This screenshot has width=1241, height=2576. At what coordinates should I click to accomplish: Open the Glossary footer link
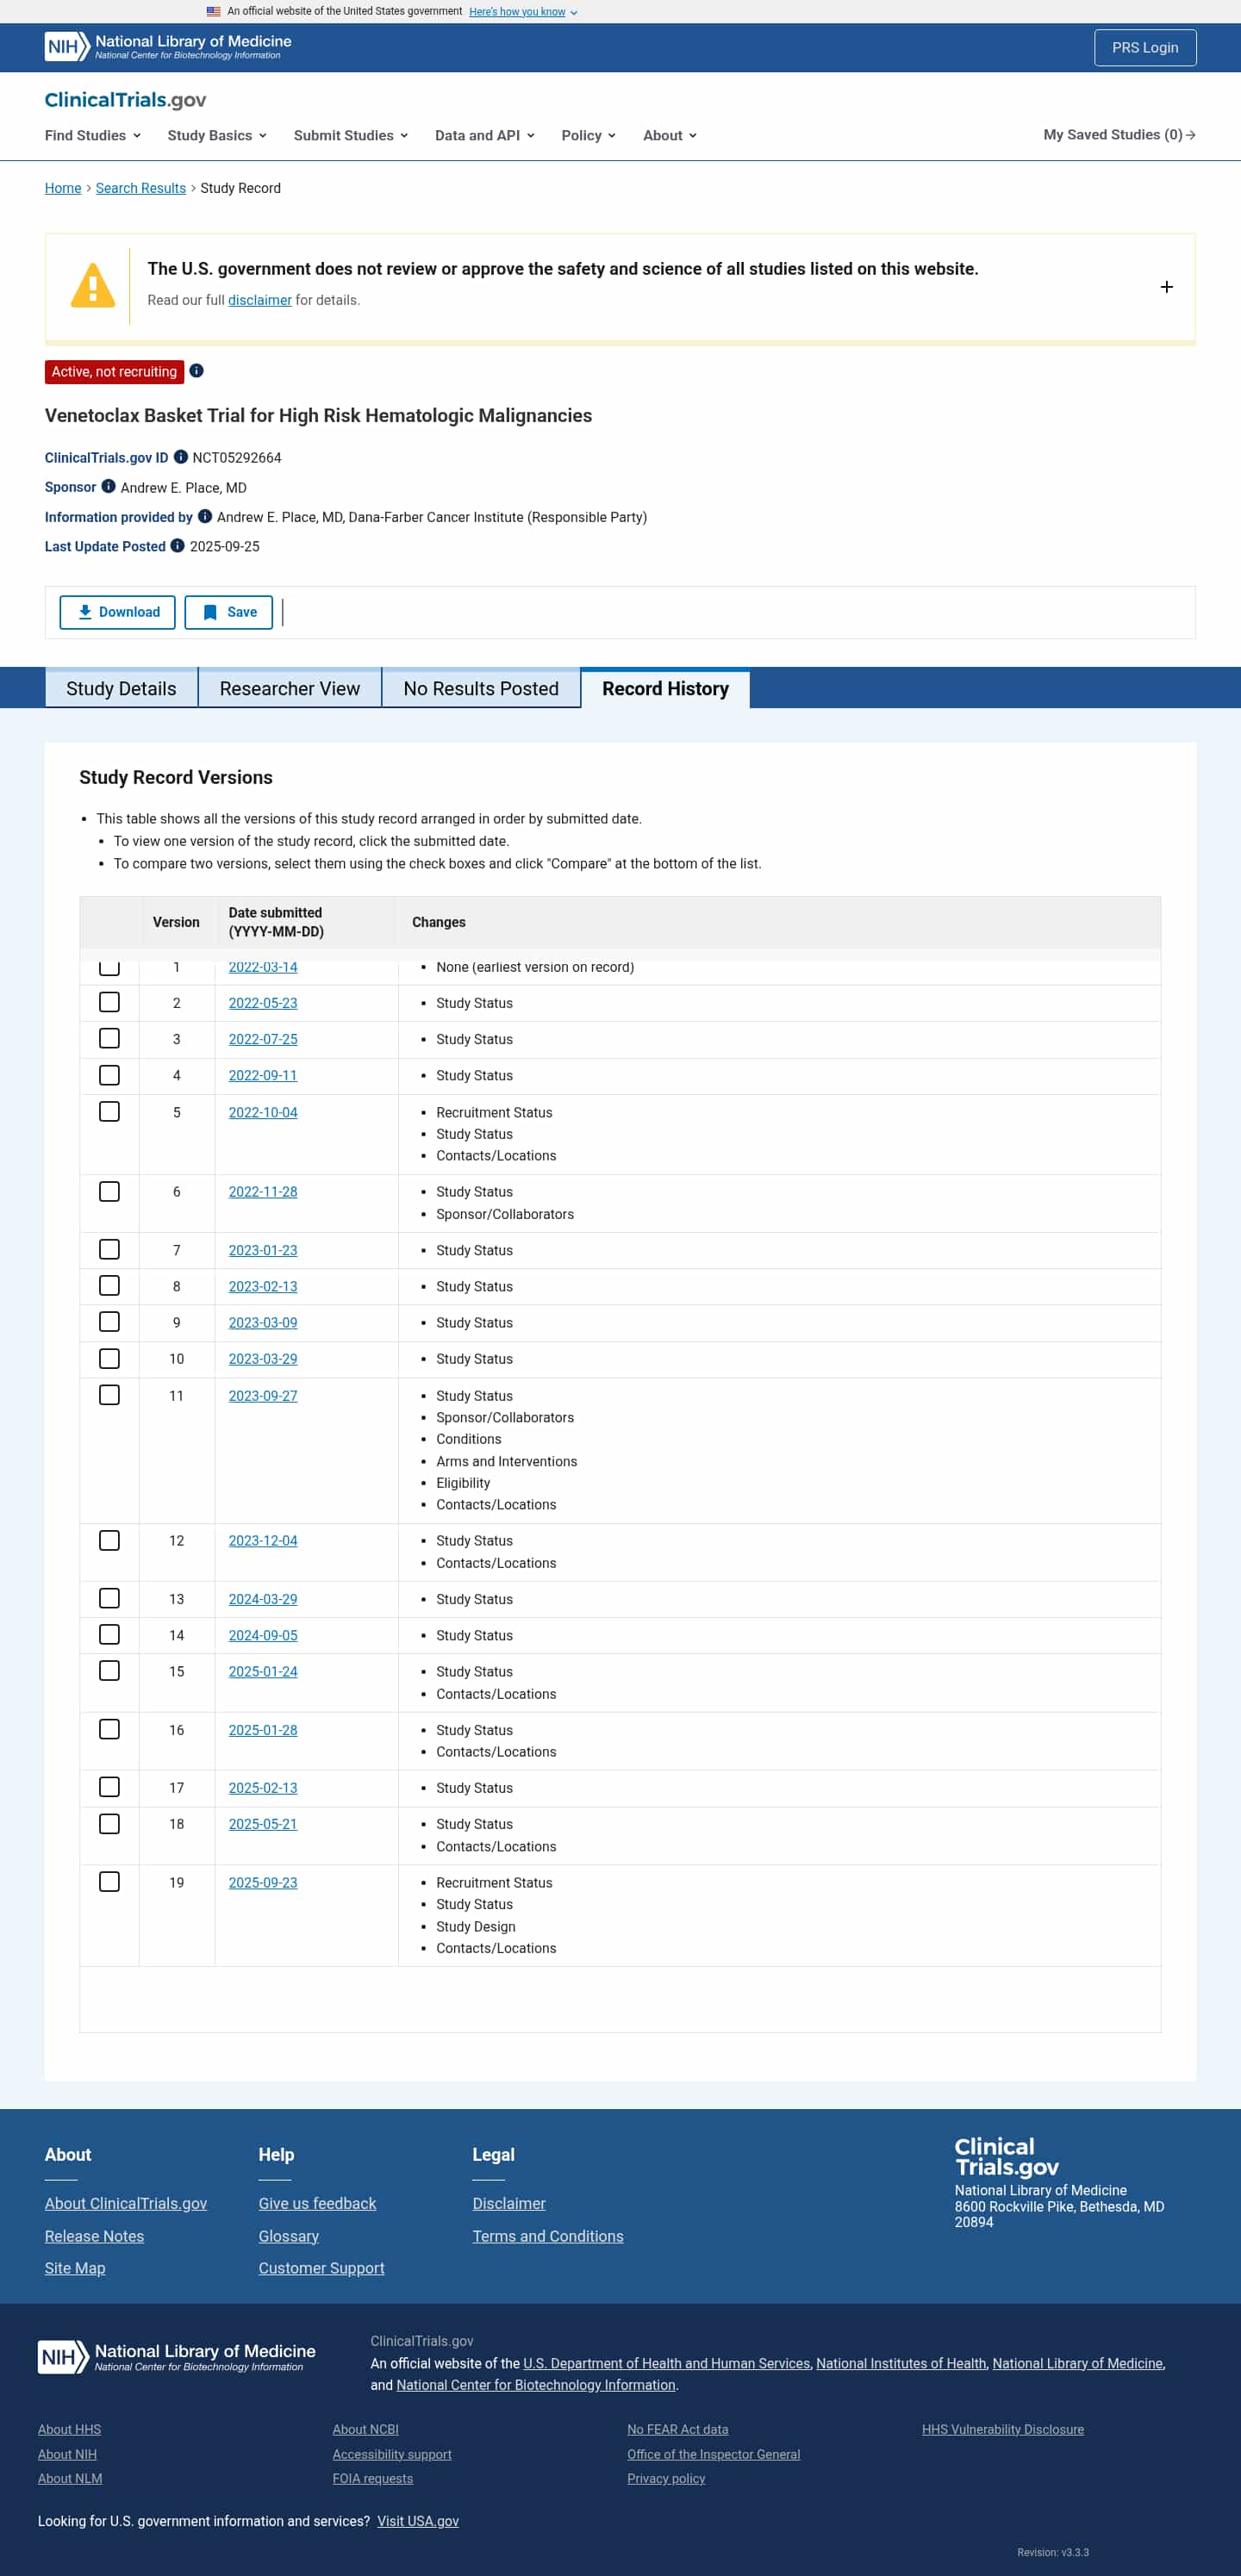click(289, 2236)
